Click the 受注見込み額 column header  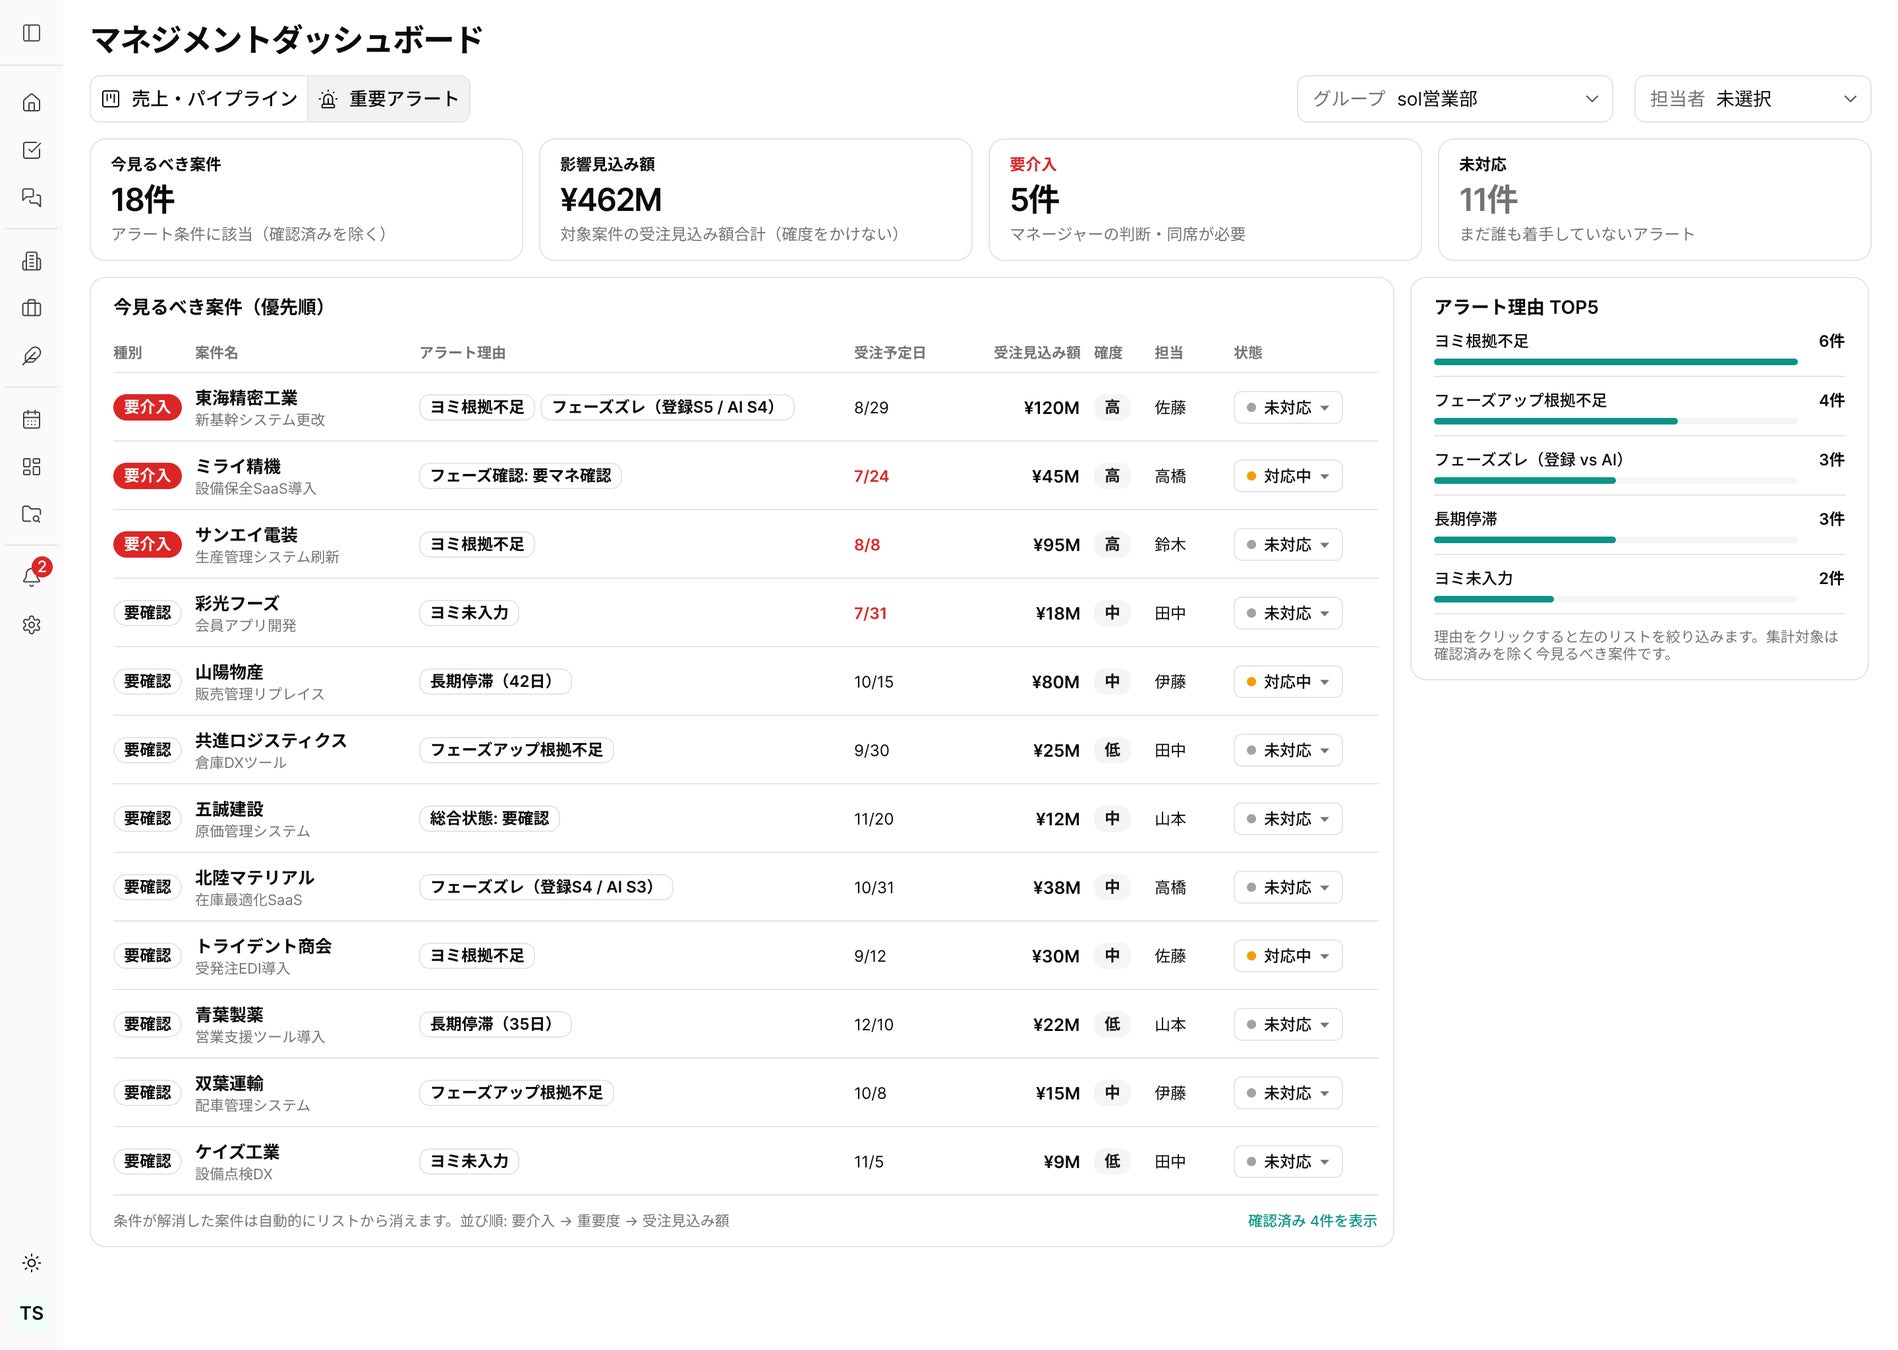tap(1037, 353)
